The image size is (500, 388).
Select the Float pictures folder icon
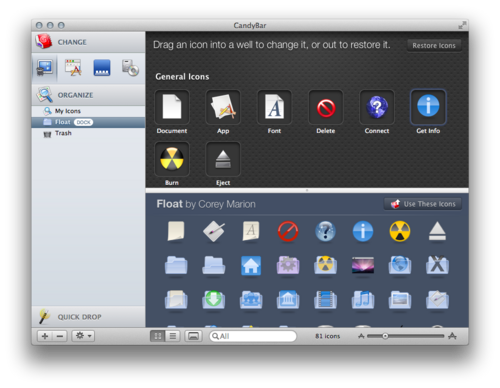point(400,299)
